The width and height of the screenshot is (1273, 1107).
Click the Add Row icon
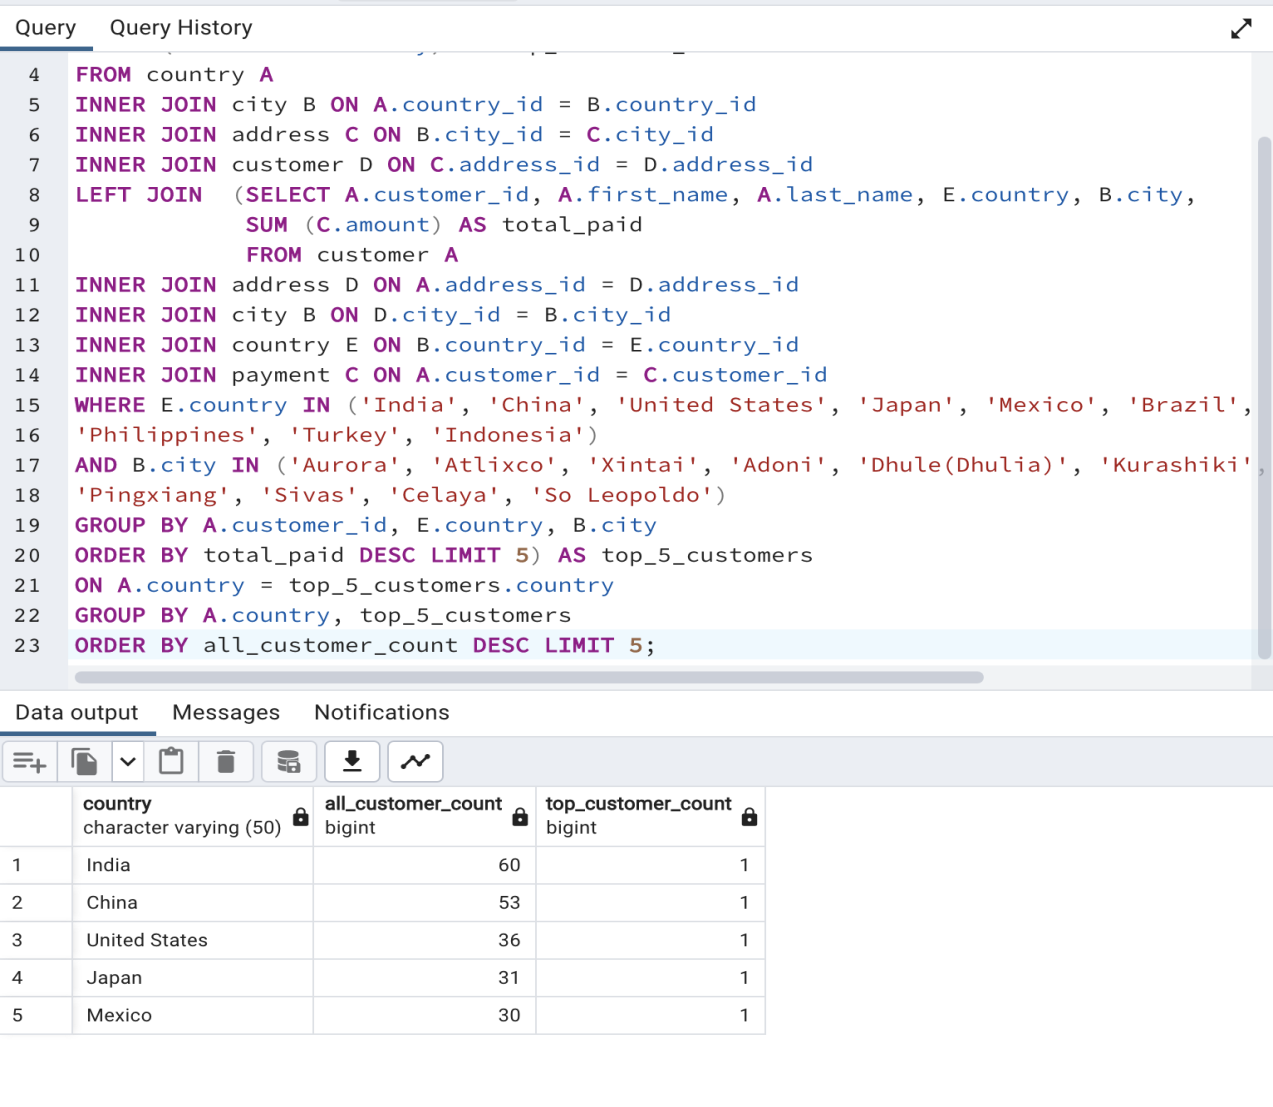30,761
